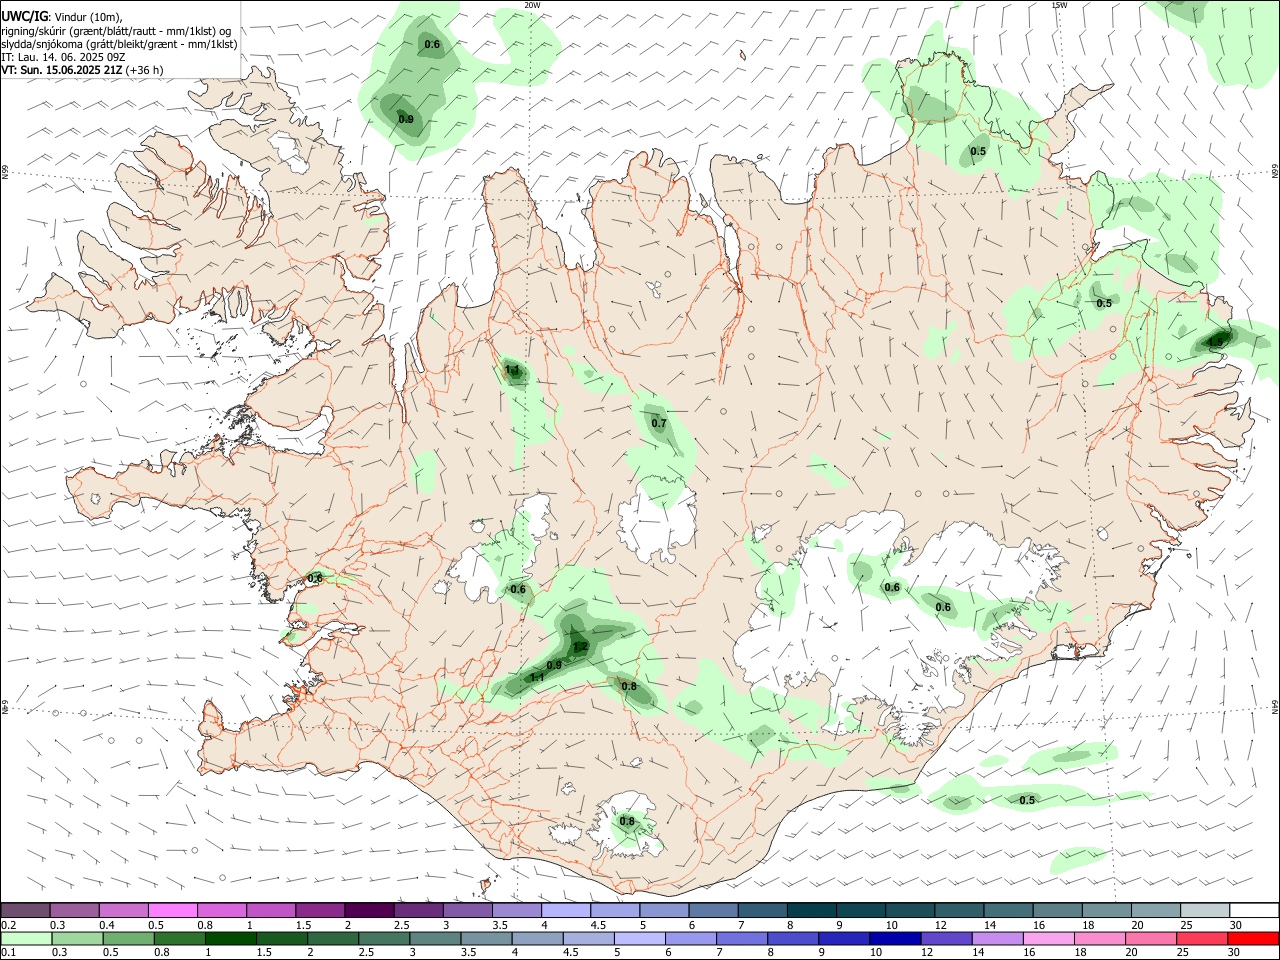Click the 20W longitude label
The image size is (1280, 960).
point(532,5)
